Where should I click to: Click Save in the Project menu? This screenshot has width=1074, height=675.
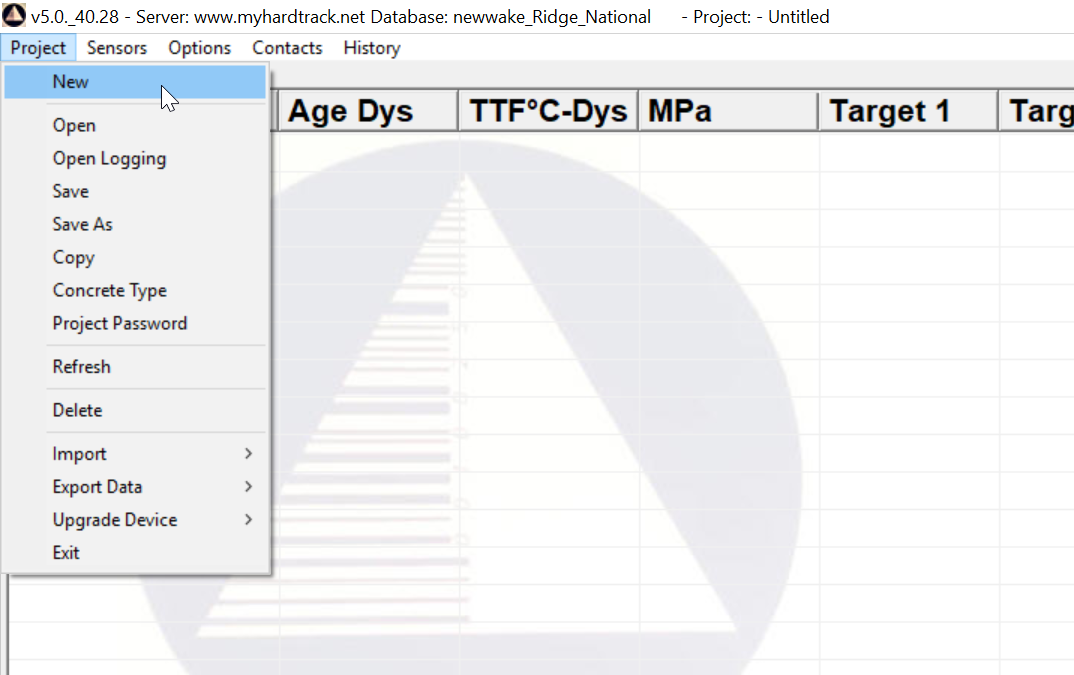[135, 191]
